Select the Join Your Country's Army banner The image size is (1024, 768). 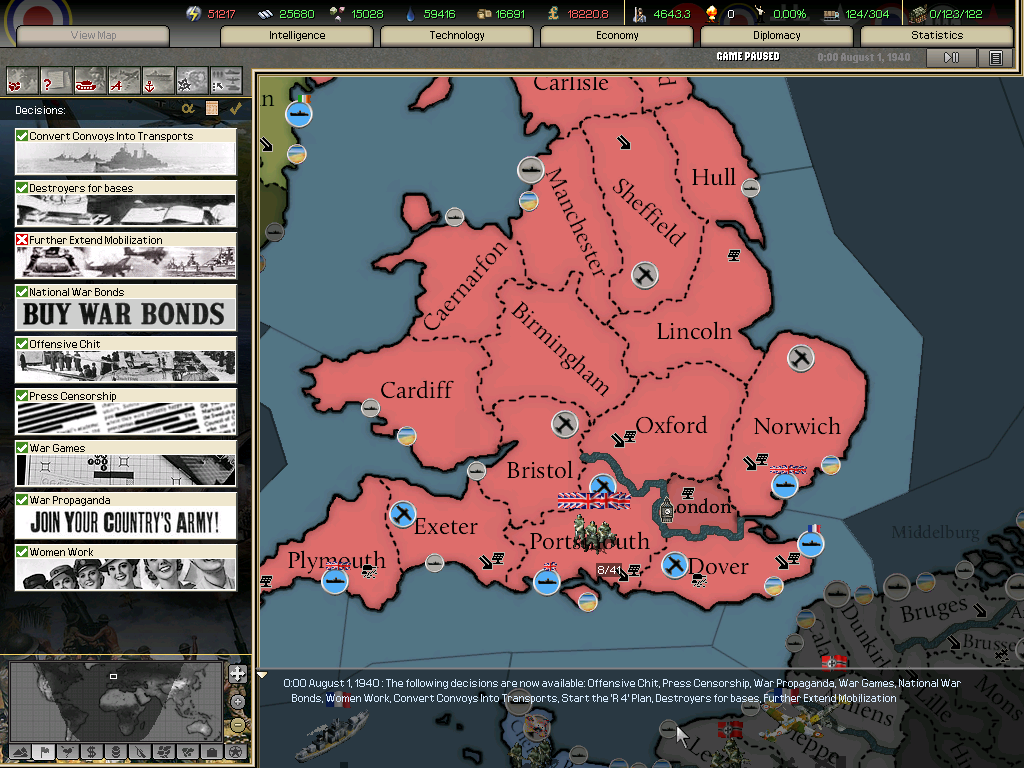[125, 522]
